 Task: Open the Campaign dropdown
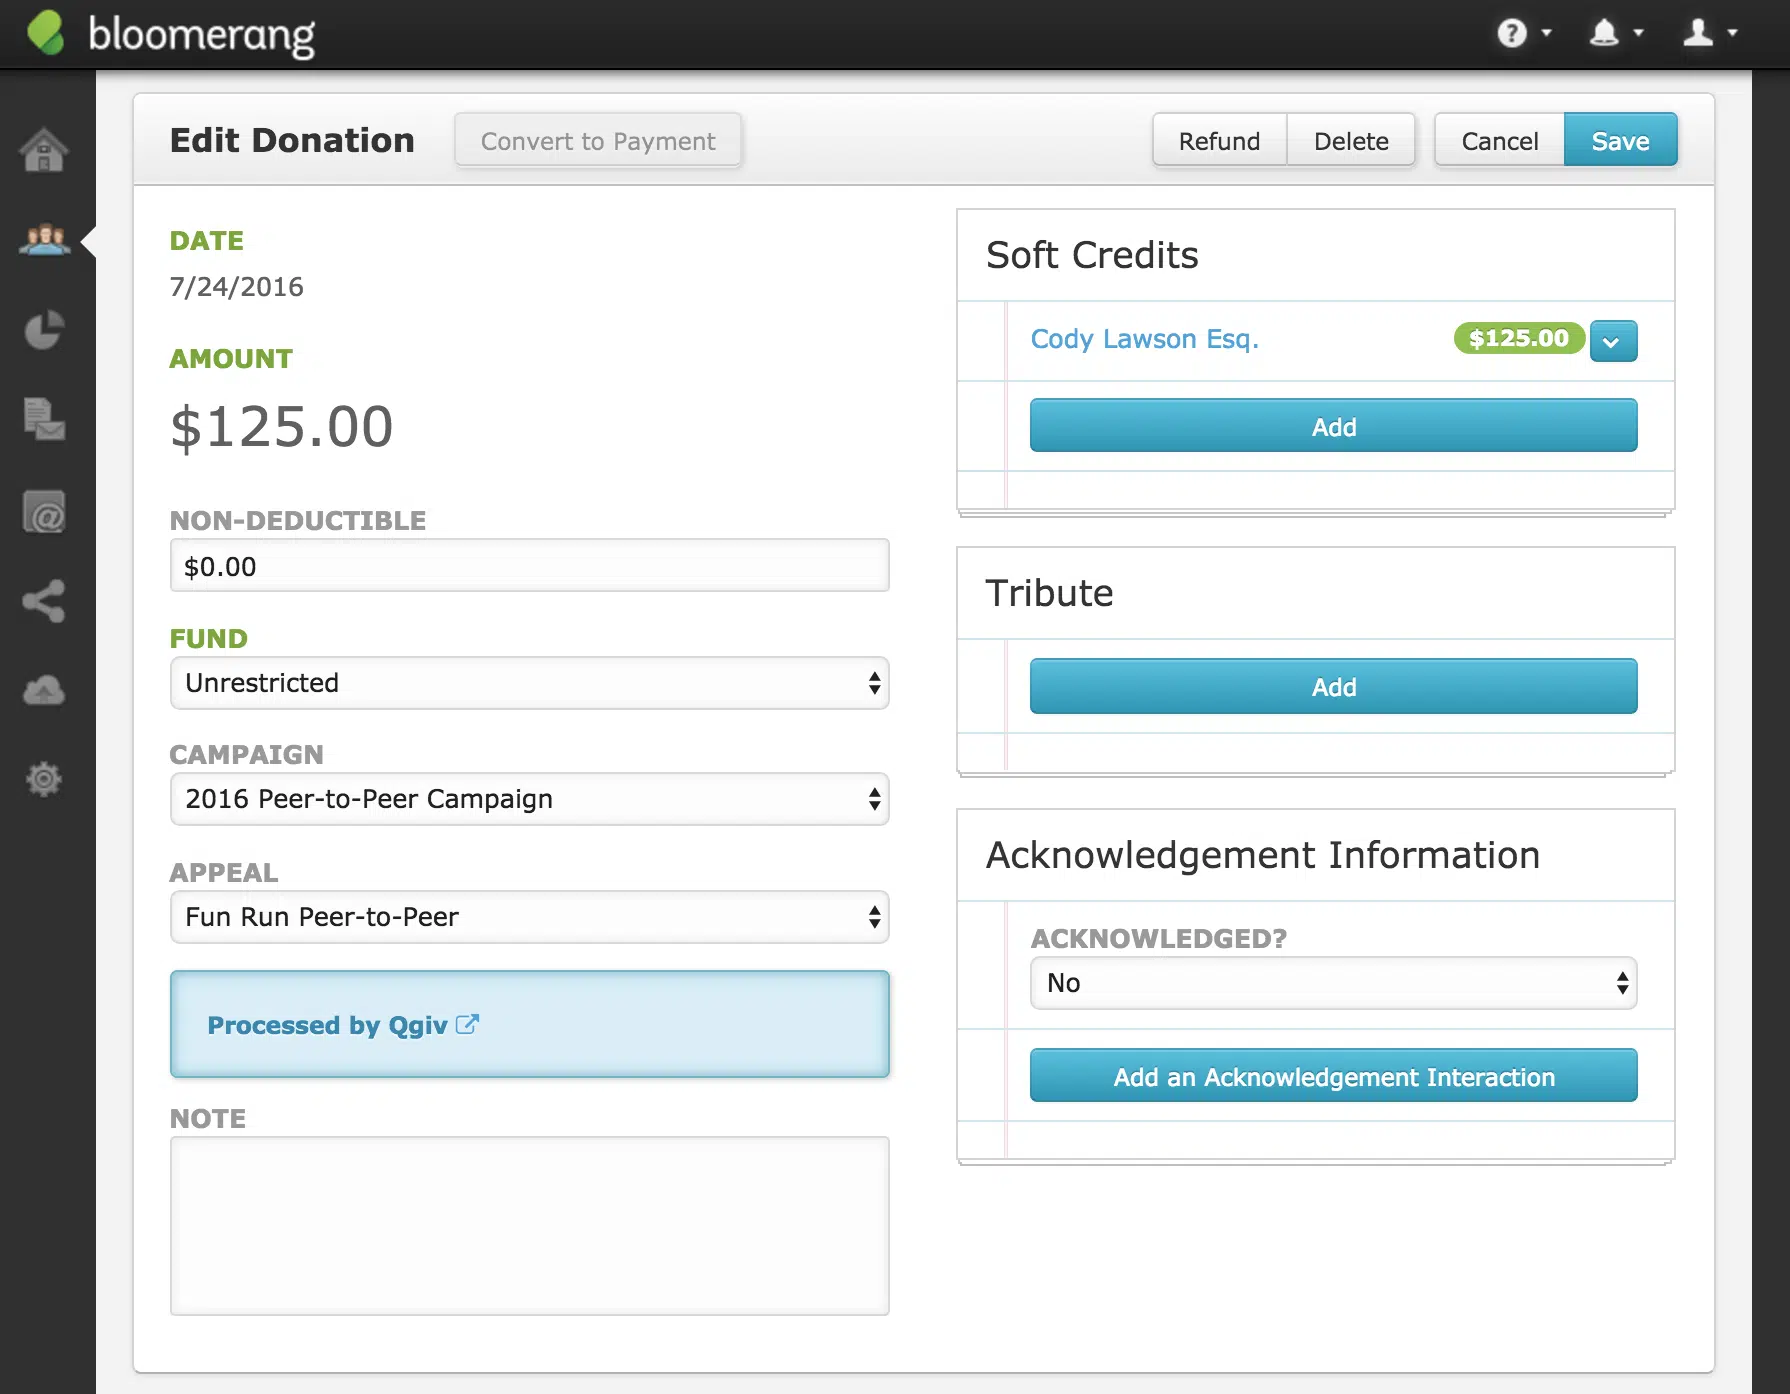[x=529, y=799]
